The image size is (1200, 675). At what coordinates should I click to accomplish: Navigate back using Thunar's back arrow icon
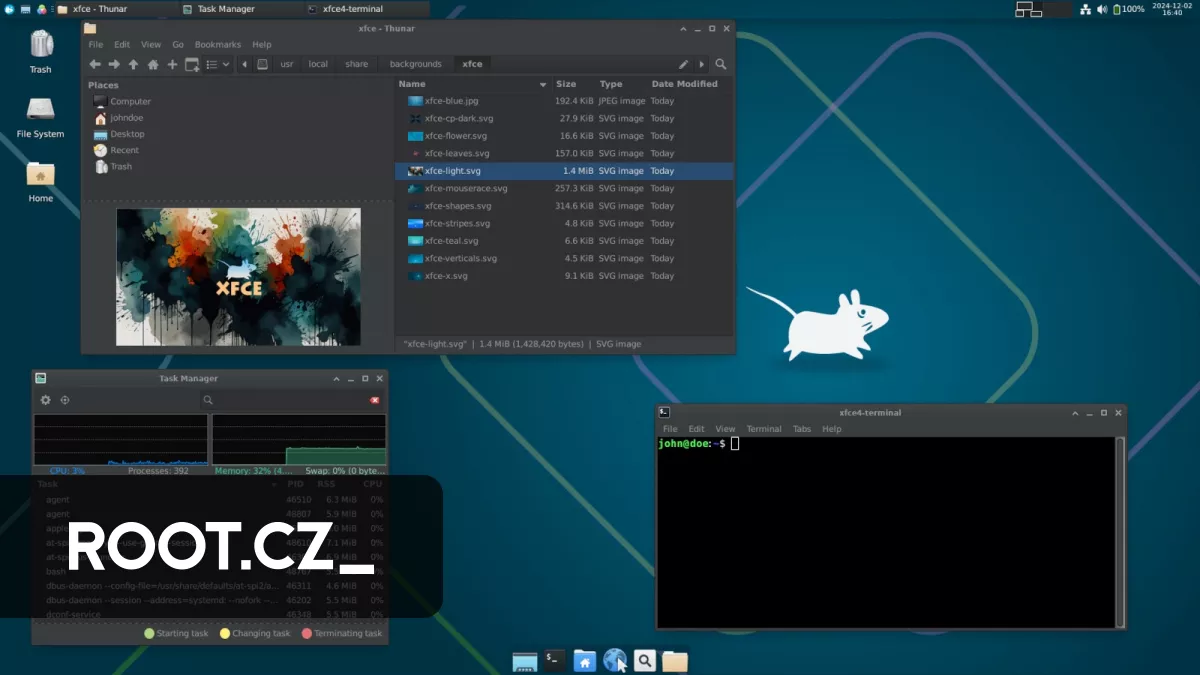tap(95, 64)
